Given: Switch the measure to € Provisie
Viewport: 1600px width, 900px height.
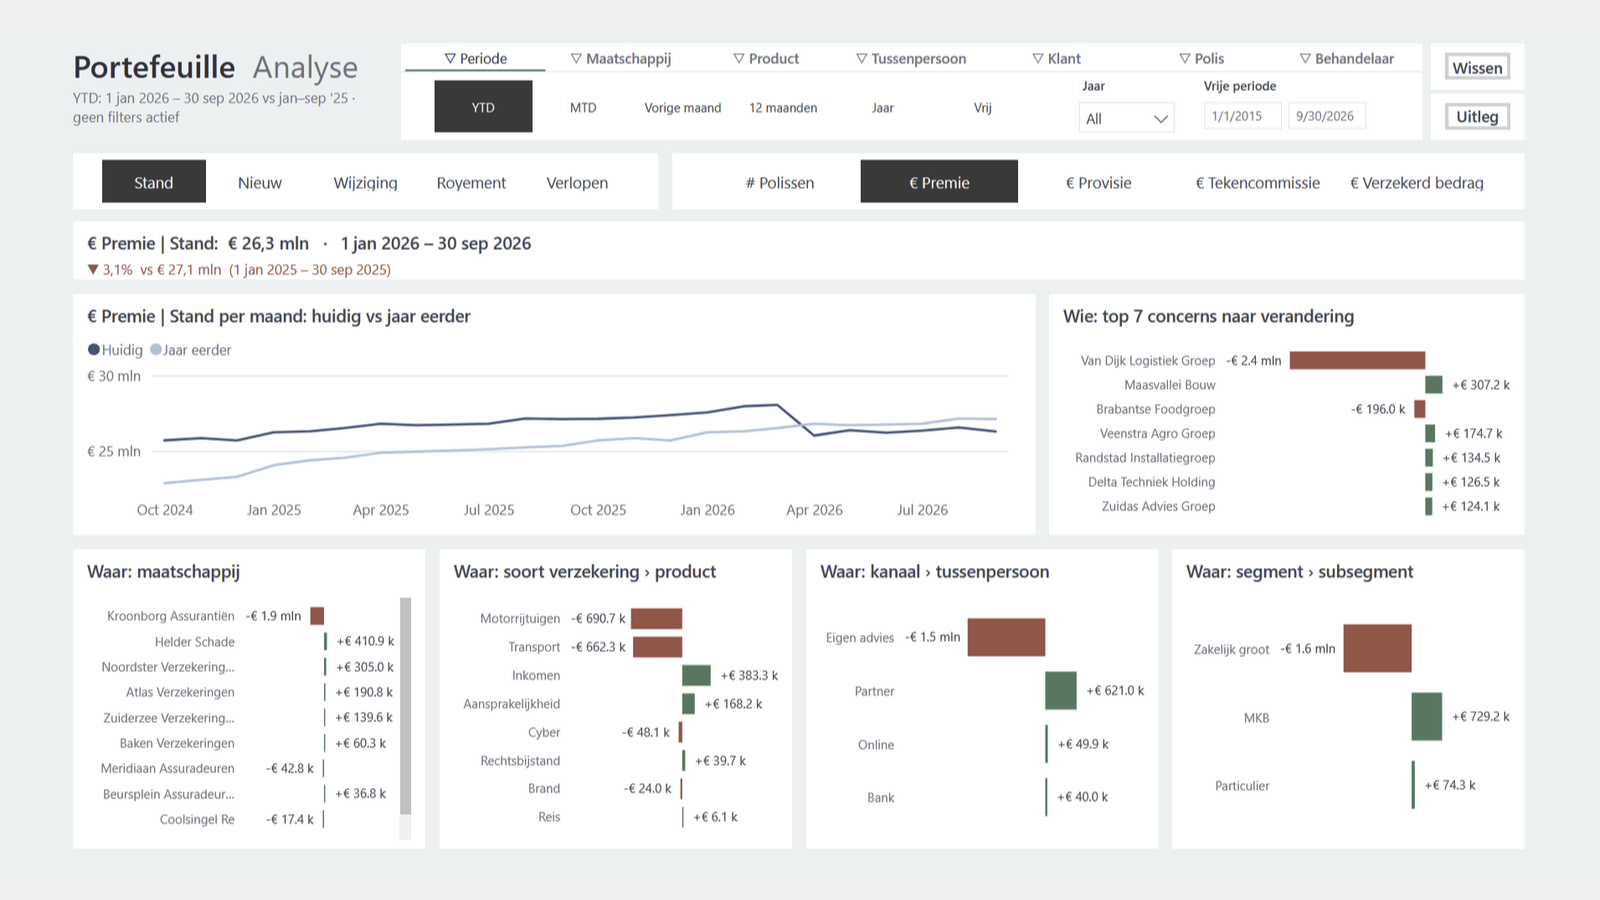Looking at the screenshot, I should click(x=1098, y=182).
